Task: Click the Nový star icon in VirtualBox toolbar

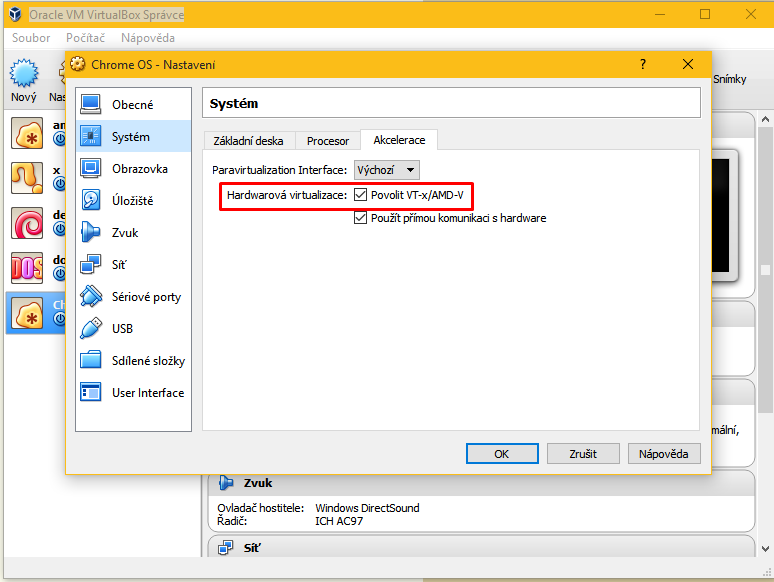Action: (23, 73)
